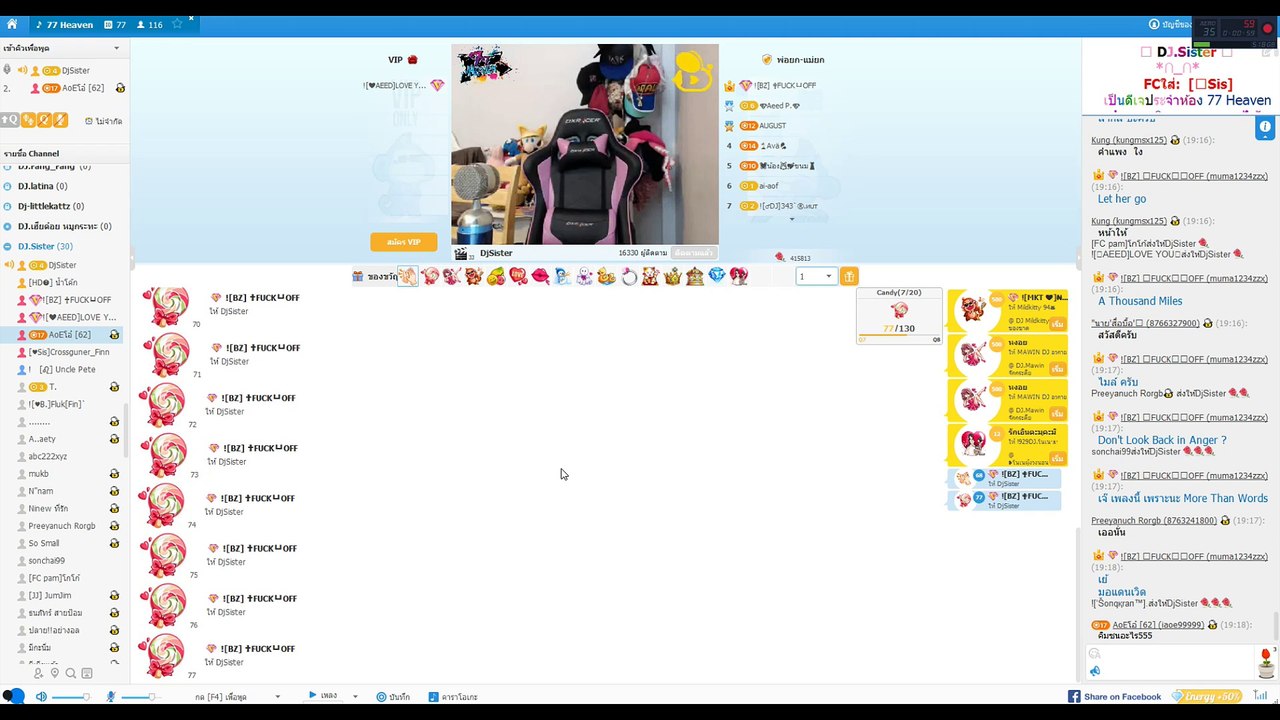Click the grey Q queue-up button
Screen dimensions: 1280x720
10,120
